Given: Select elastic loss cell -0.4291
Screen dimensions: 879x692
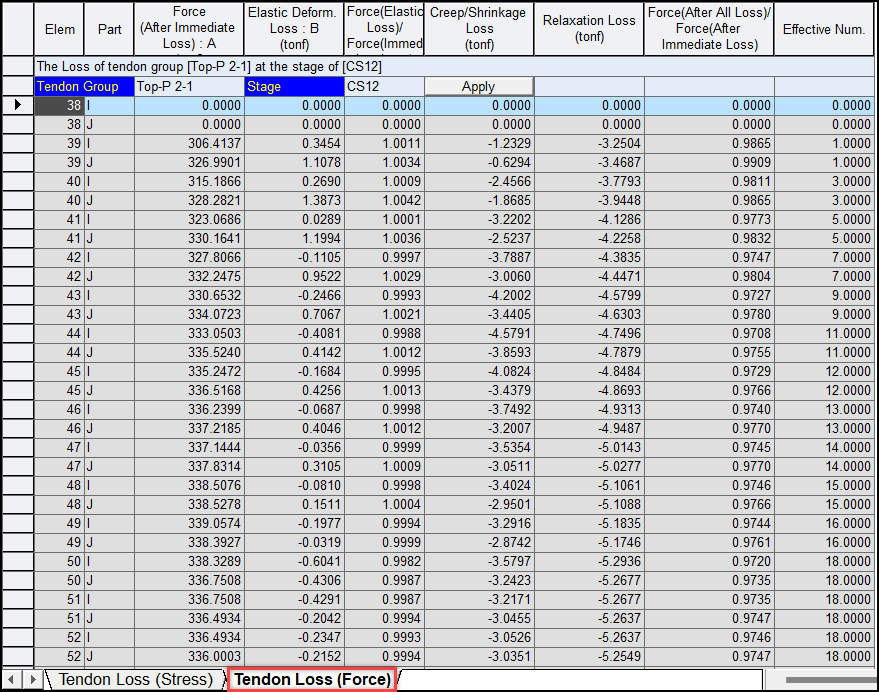Looking at the screenshot, I should 294,599.
